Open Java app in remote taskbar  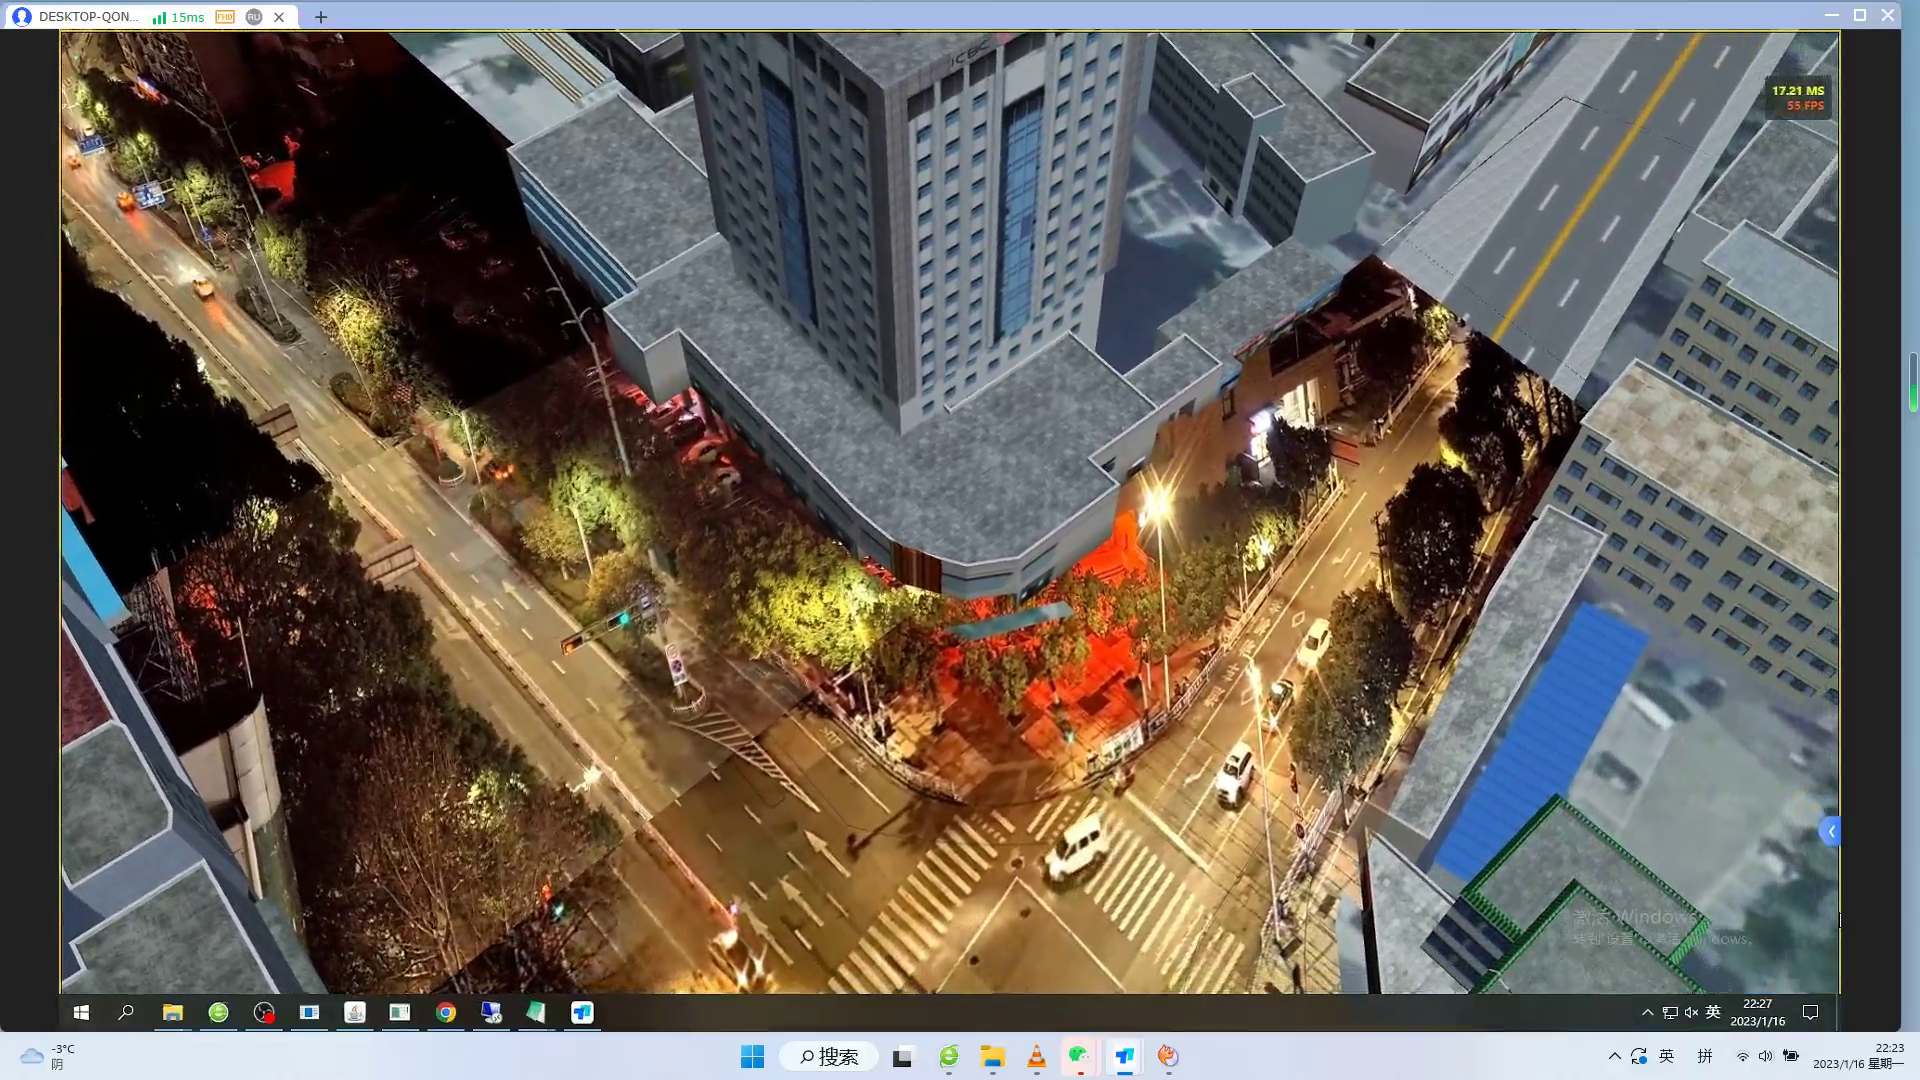click(355, 1013)
